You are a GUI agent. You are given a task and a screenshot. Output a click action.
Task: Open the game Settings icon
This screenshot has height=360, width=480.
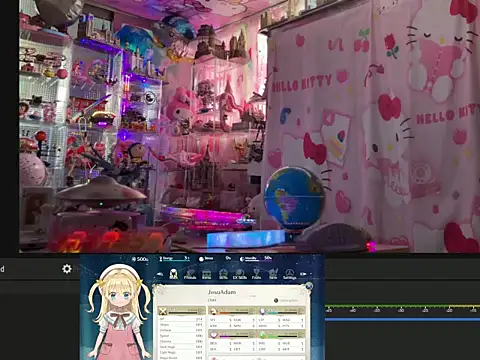coord(289,274)
